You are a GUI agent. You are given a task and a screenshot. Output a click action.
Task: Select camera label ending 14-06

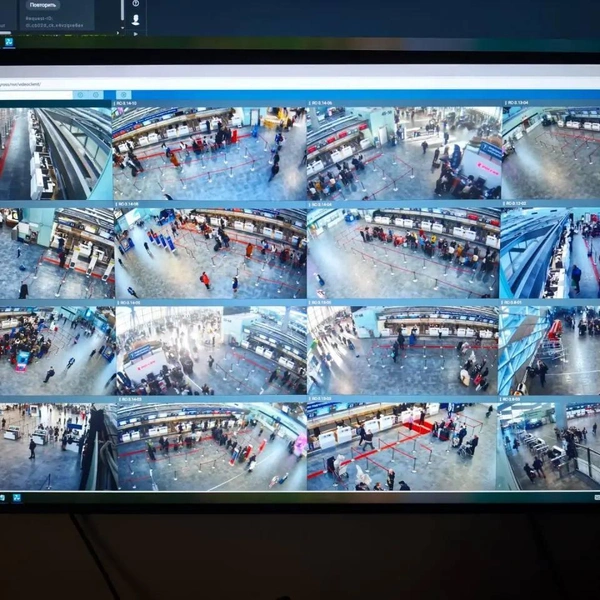(321, 103)
